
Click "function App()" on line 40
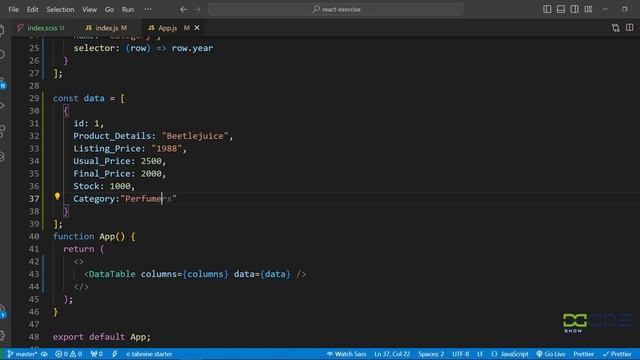coord(89,236)
